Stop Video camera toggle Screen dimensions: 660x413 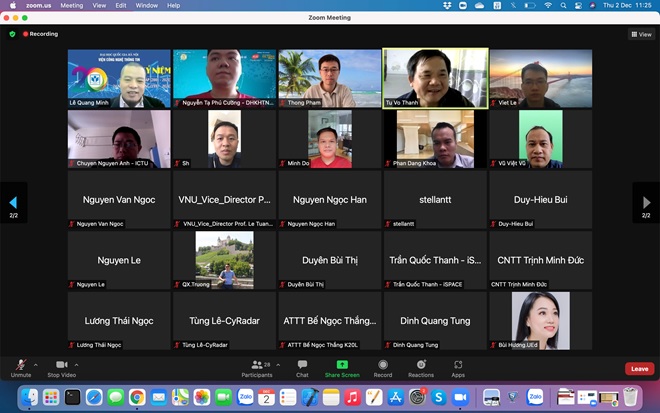point(61,367)
